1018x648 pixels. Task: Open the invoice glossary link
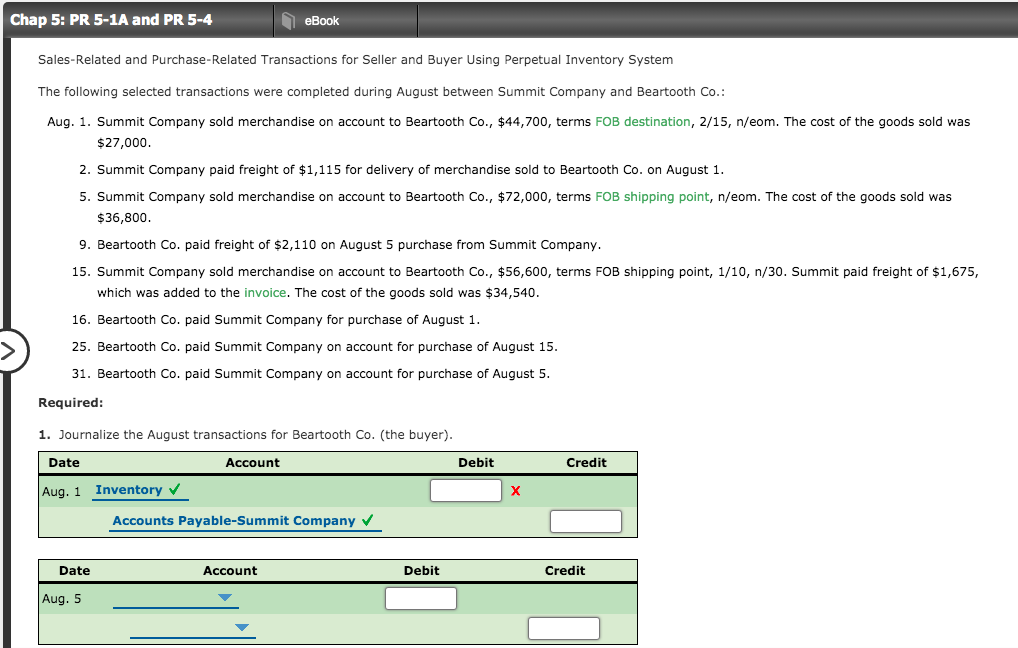(x=265, y=293)
